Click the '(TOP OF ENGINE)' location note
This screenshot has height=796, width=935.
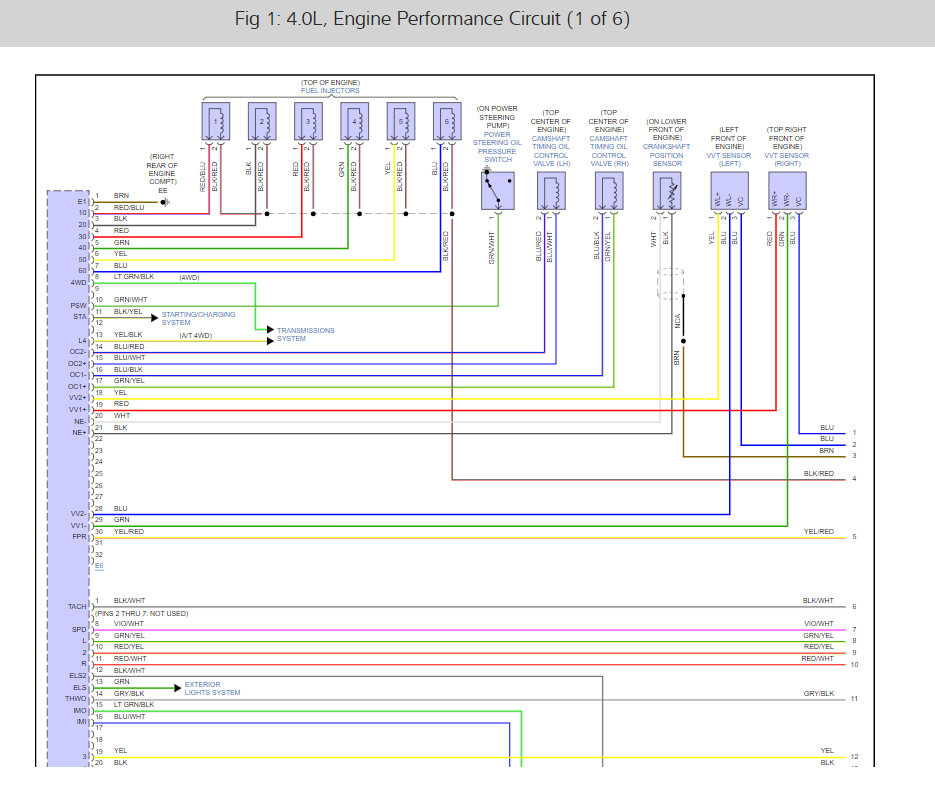[x=330, y=82]
